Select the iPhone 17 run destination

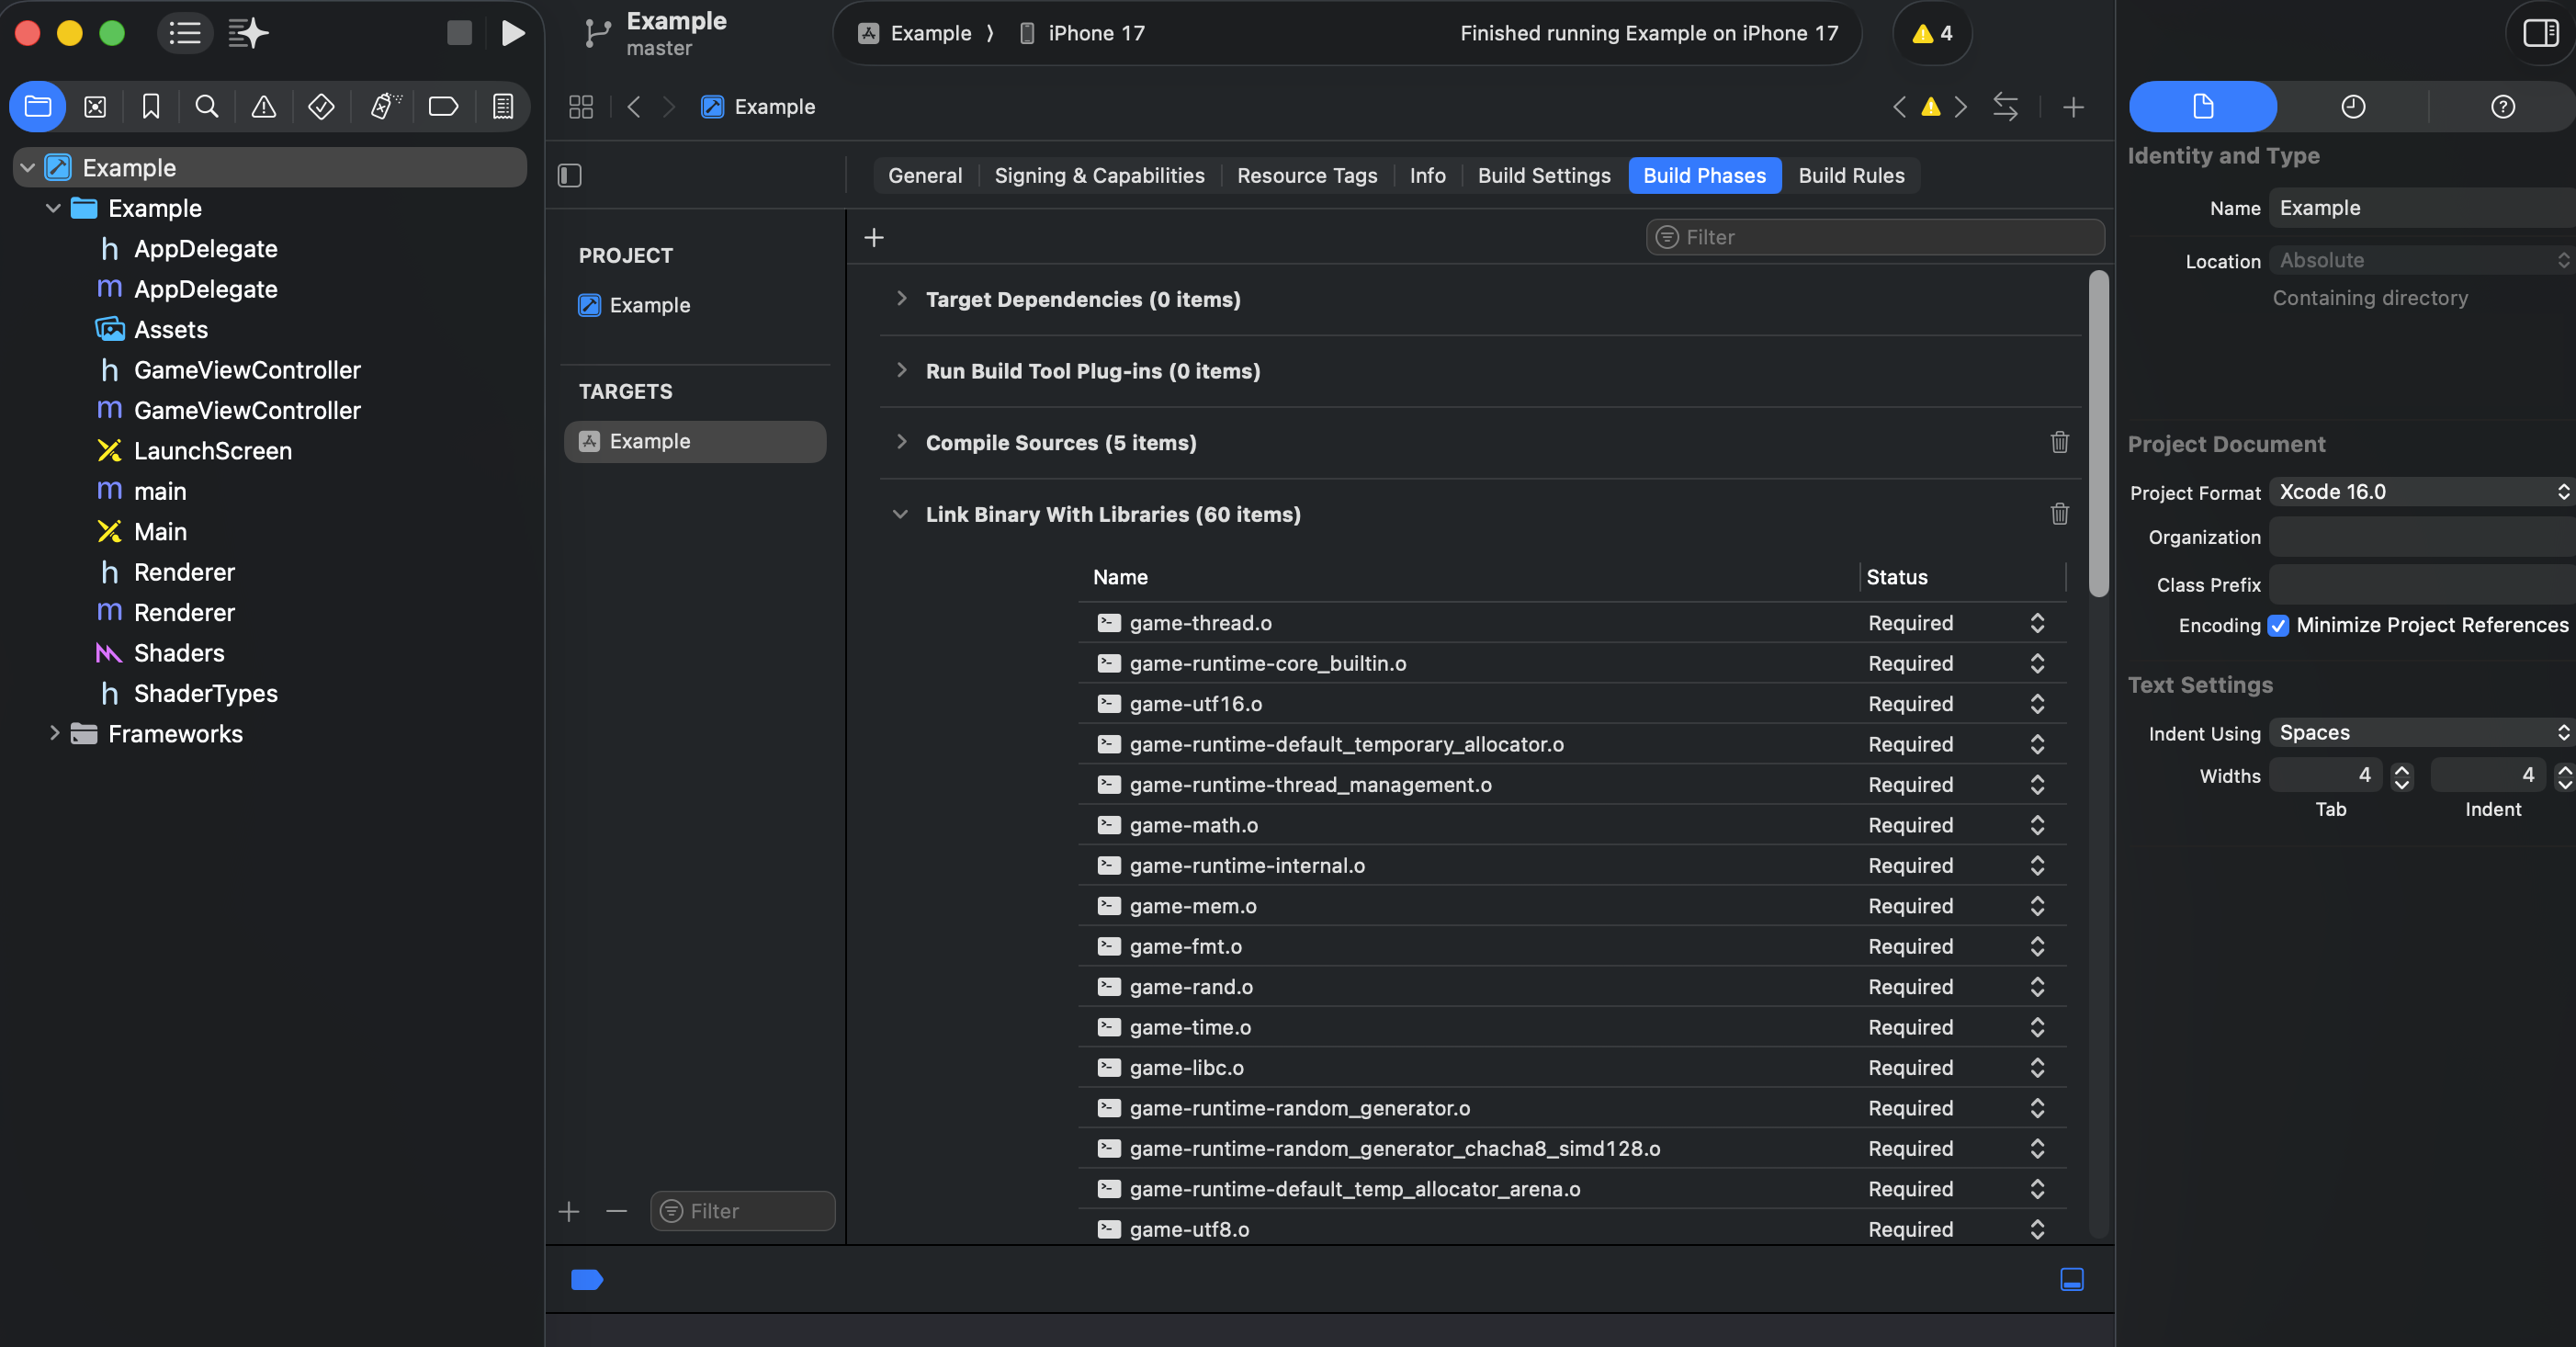1095,33
